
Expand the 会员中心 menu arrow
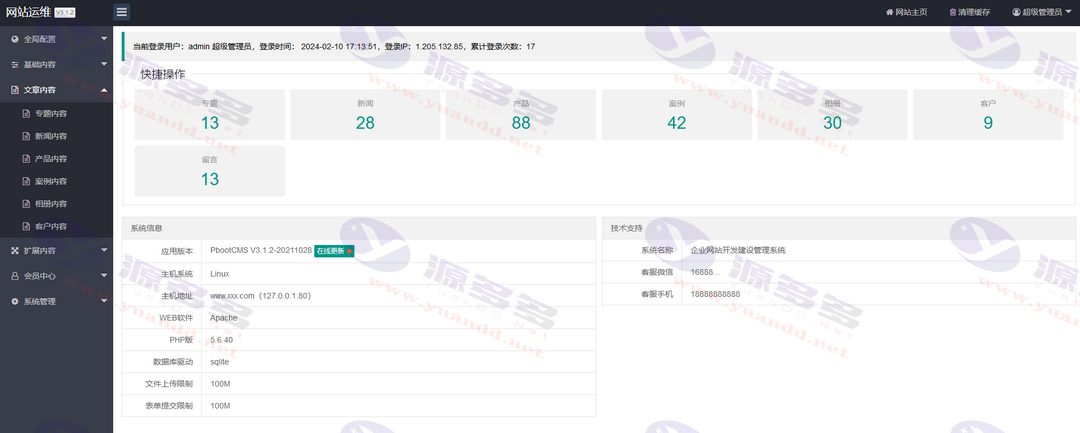click(104, 276)
